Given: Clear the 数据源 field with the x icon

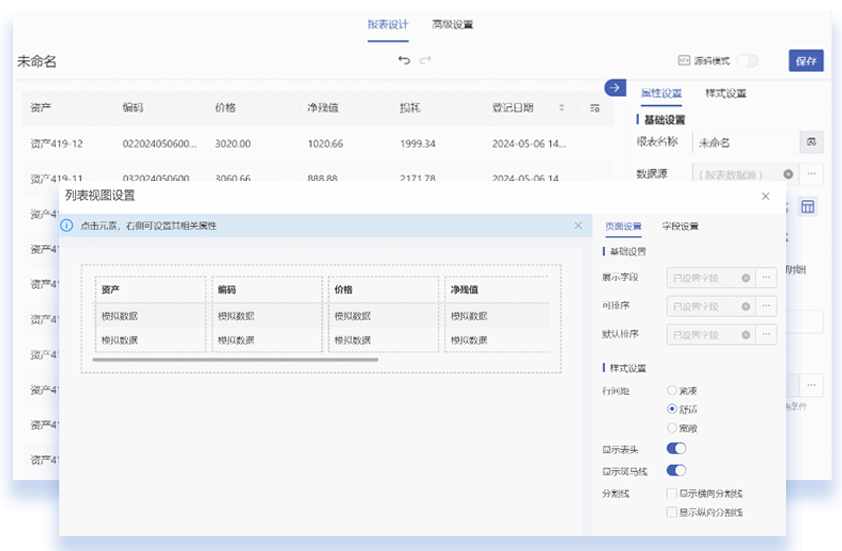Looking at the screenshot, I should [x=788, y=174].
